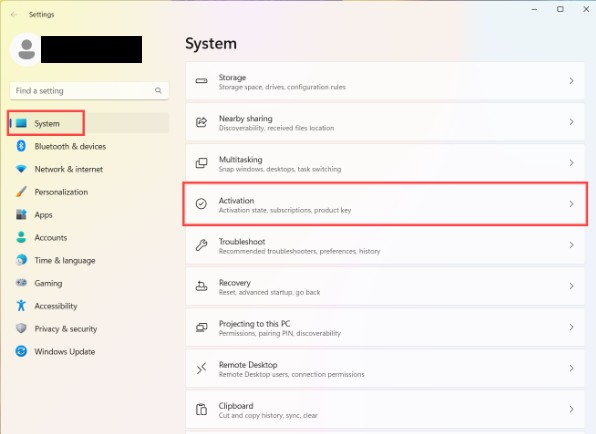The height and width of the screenshot is (434, 596).
Task: Go to Accounts settings
Action: tap(89, 238)
